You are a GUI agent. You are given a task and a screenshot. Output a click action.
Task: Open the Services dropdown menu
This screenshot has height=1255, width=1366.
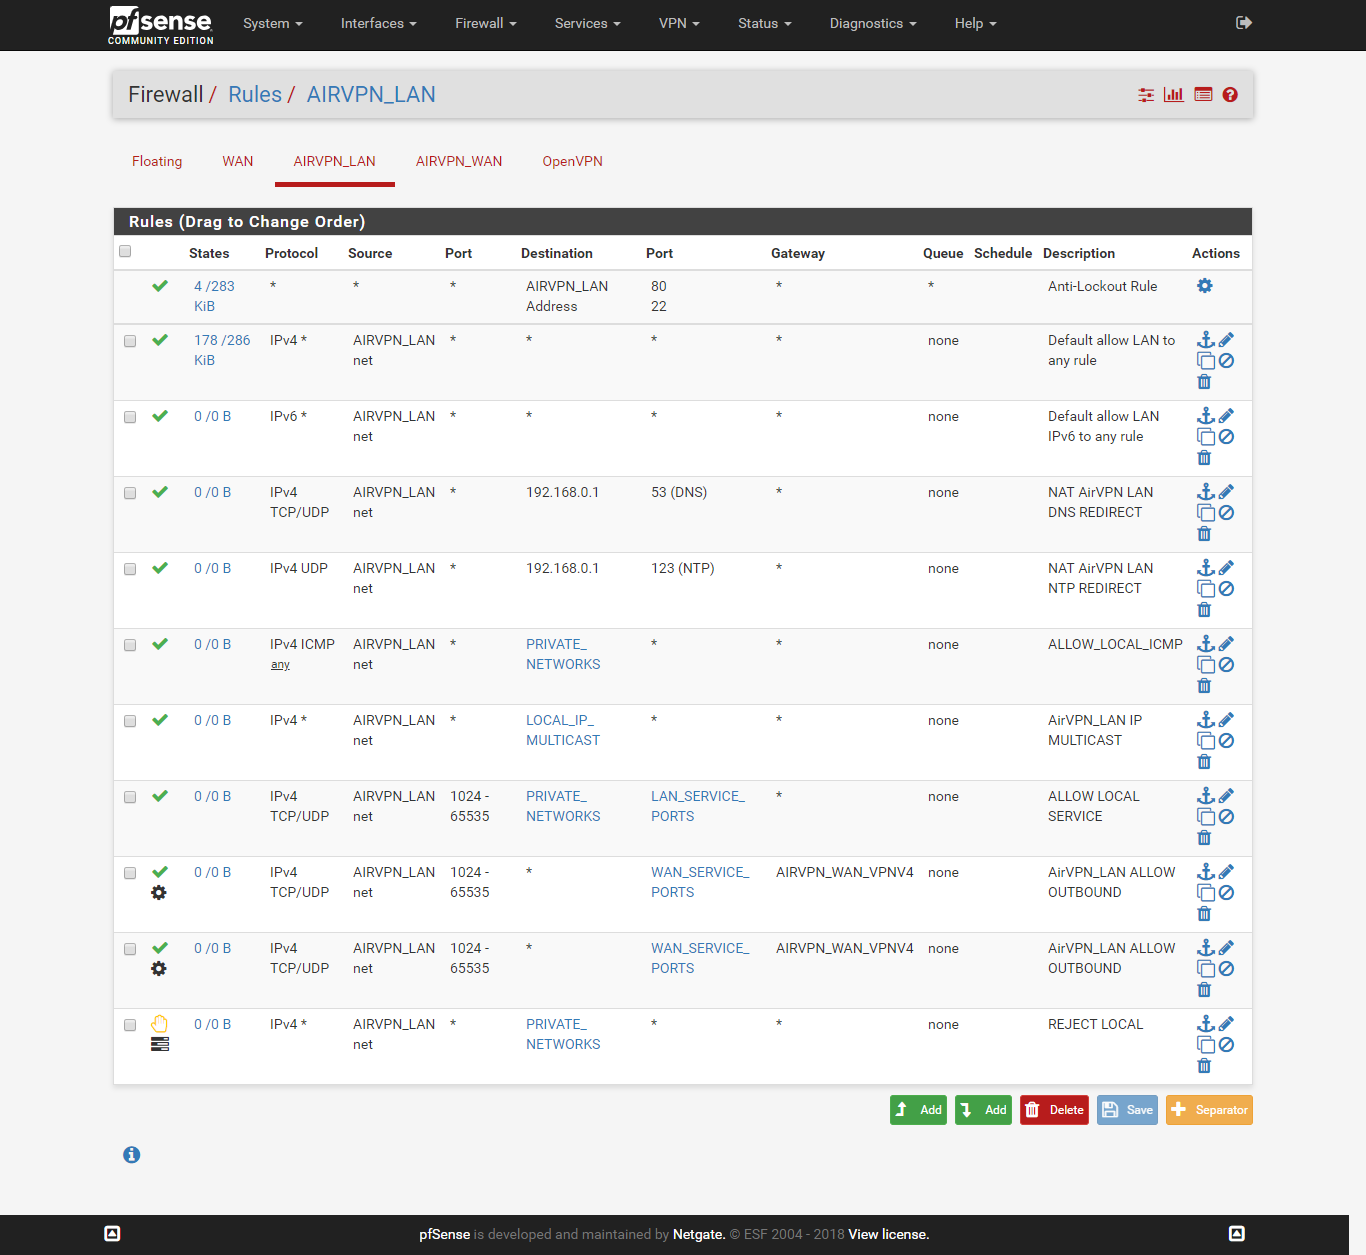pos(588,24)
